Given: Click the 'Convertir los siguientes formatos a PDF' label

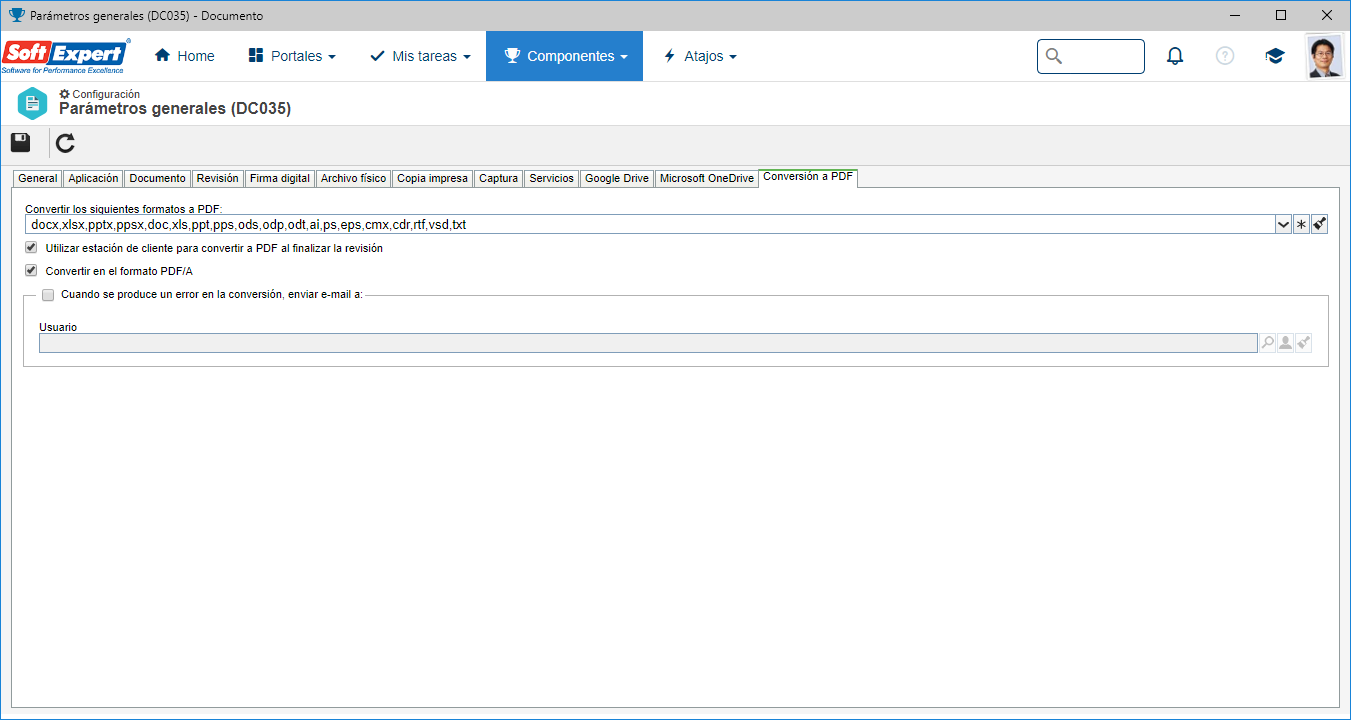Looking at the screenshot, I should coord(123,209).
